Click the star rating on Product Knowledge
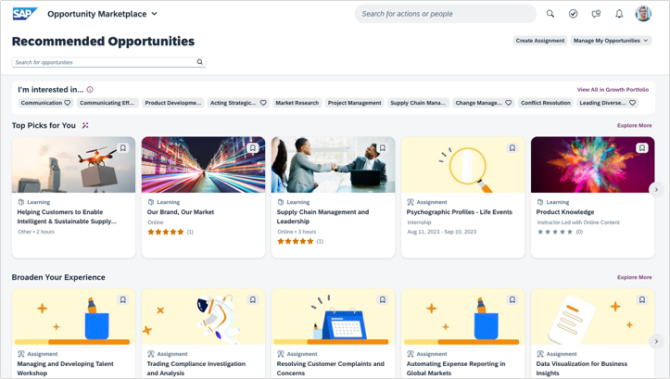This screenshot has width=670, height=379. (555, 232)
